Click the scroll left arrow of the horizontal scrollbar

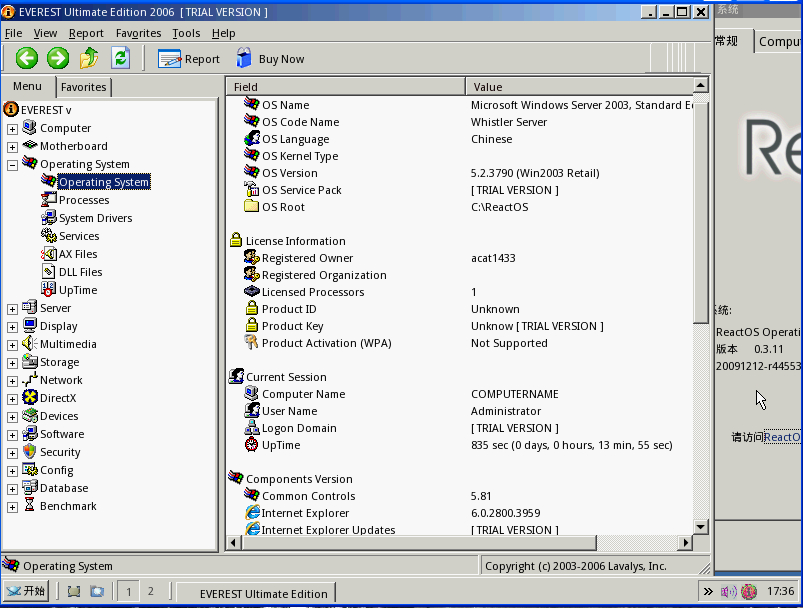[x=234, y=542]
